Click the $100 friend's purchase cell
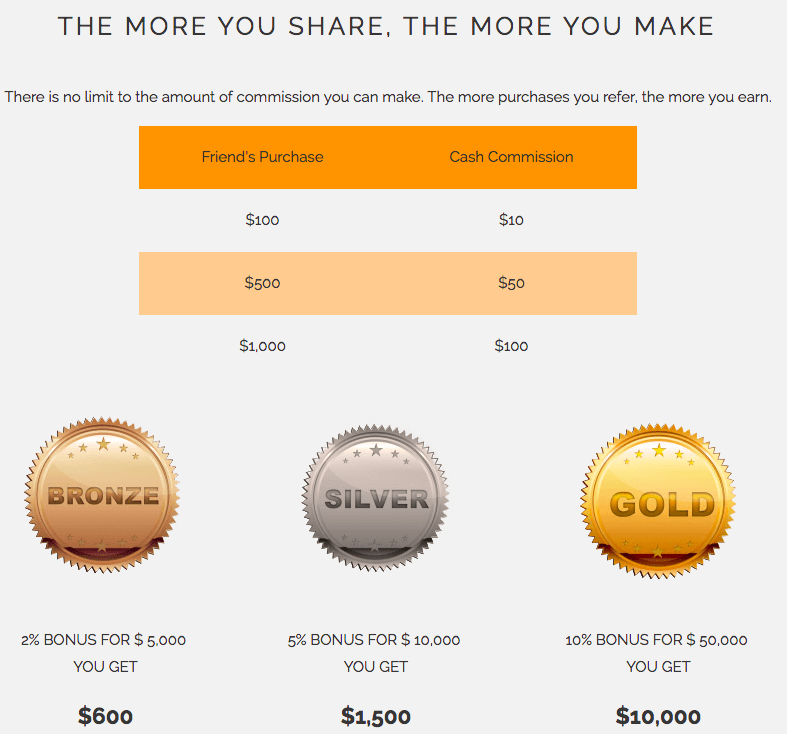The height and width of the screenshot is (734, 787). (x=262, y=220)
